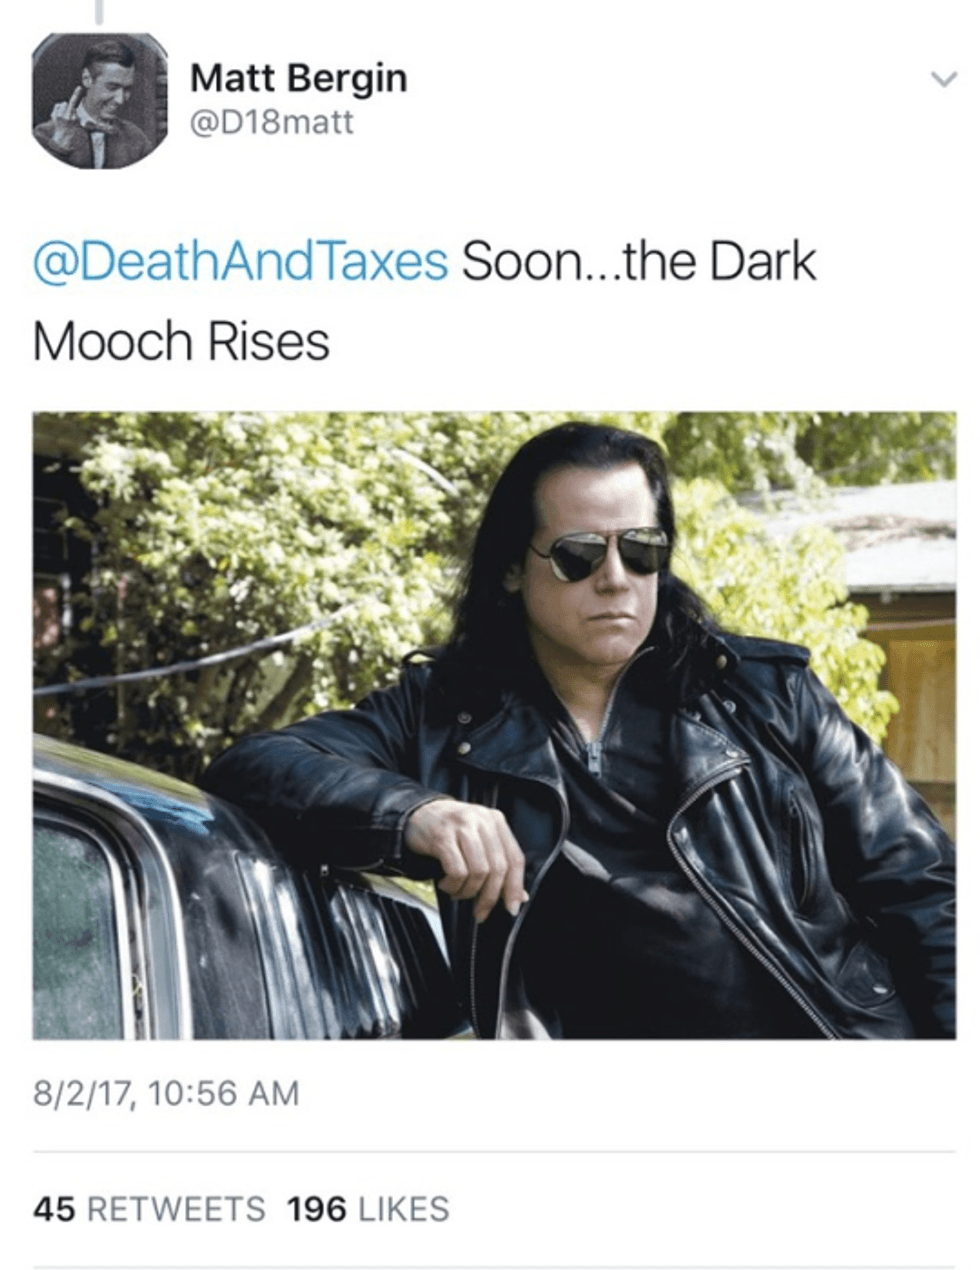Image resolution: width=980 pixels, height=1270 pixels.
Task: View the 196 likes count
Action: 316,1209
